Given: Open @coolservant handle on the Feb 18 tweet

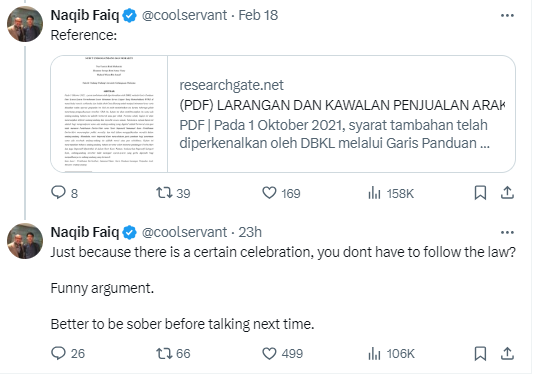Looking at the screenshot, I should point(184,15).
